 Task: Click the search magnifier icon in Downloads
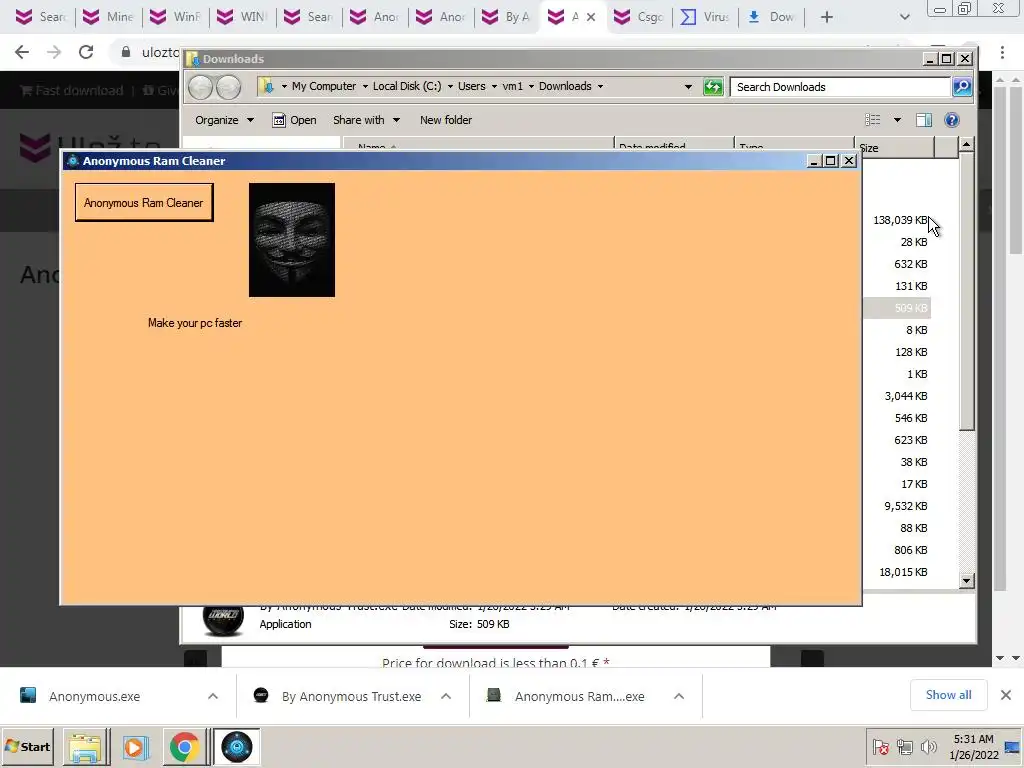962,87
